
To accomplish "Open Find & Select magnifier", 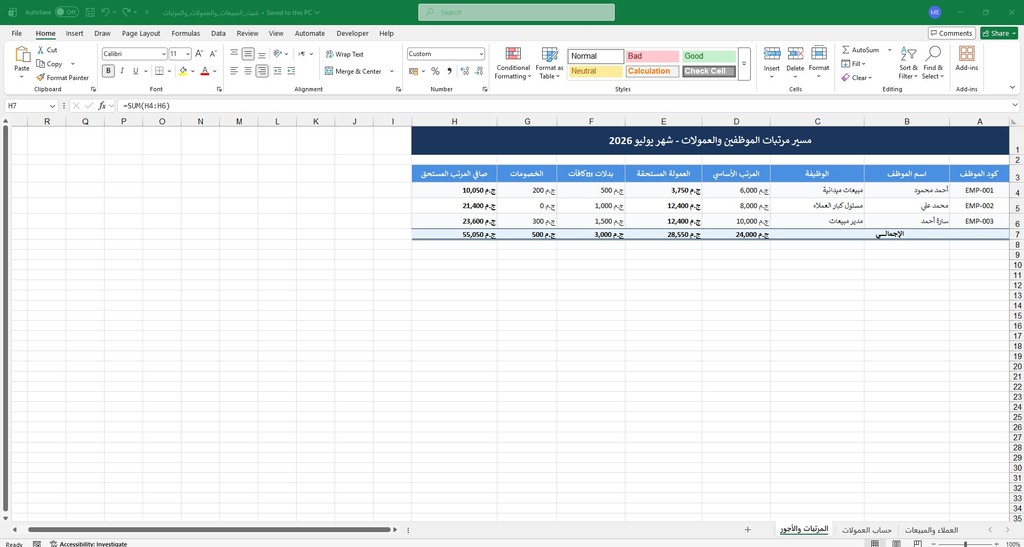I will click(933, 63).
